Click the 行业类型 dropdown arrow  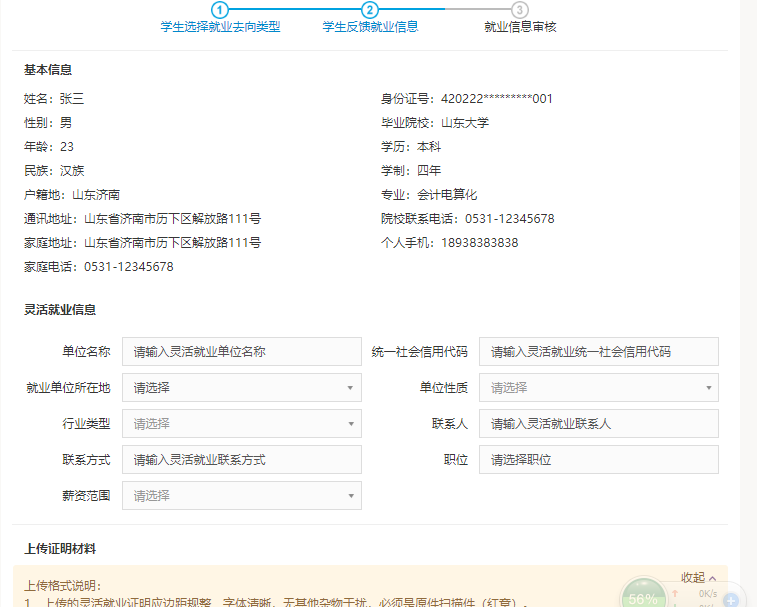click(x=350, y=424)
